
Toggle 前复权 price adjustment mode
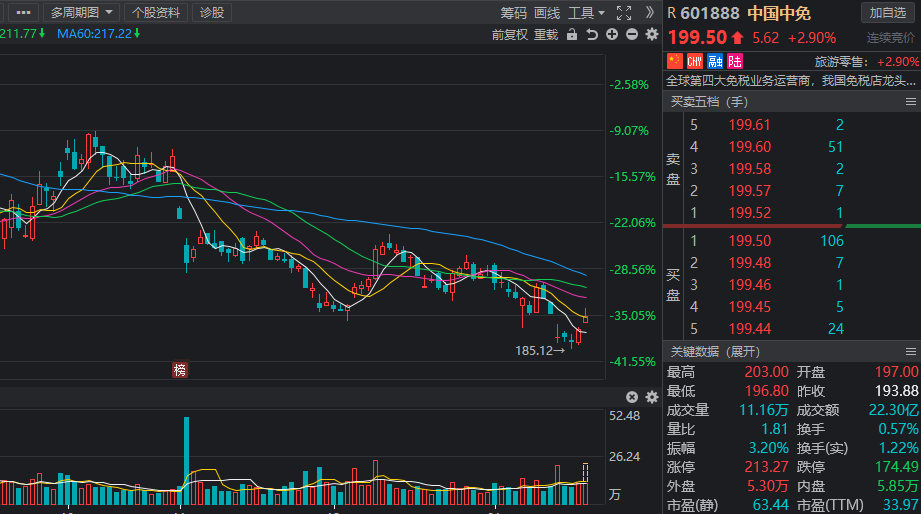pyautogui.click(x=509, y=35)
